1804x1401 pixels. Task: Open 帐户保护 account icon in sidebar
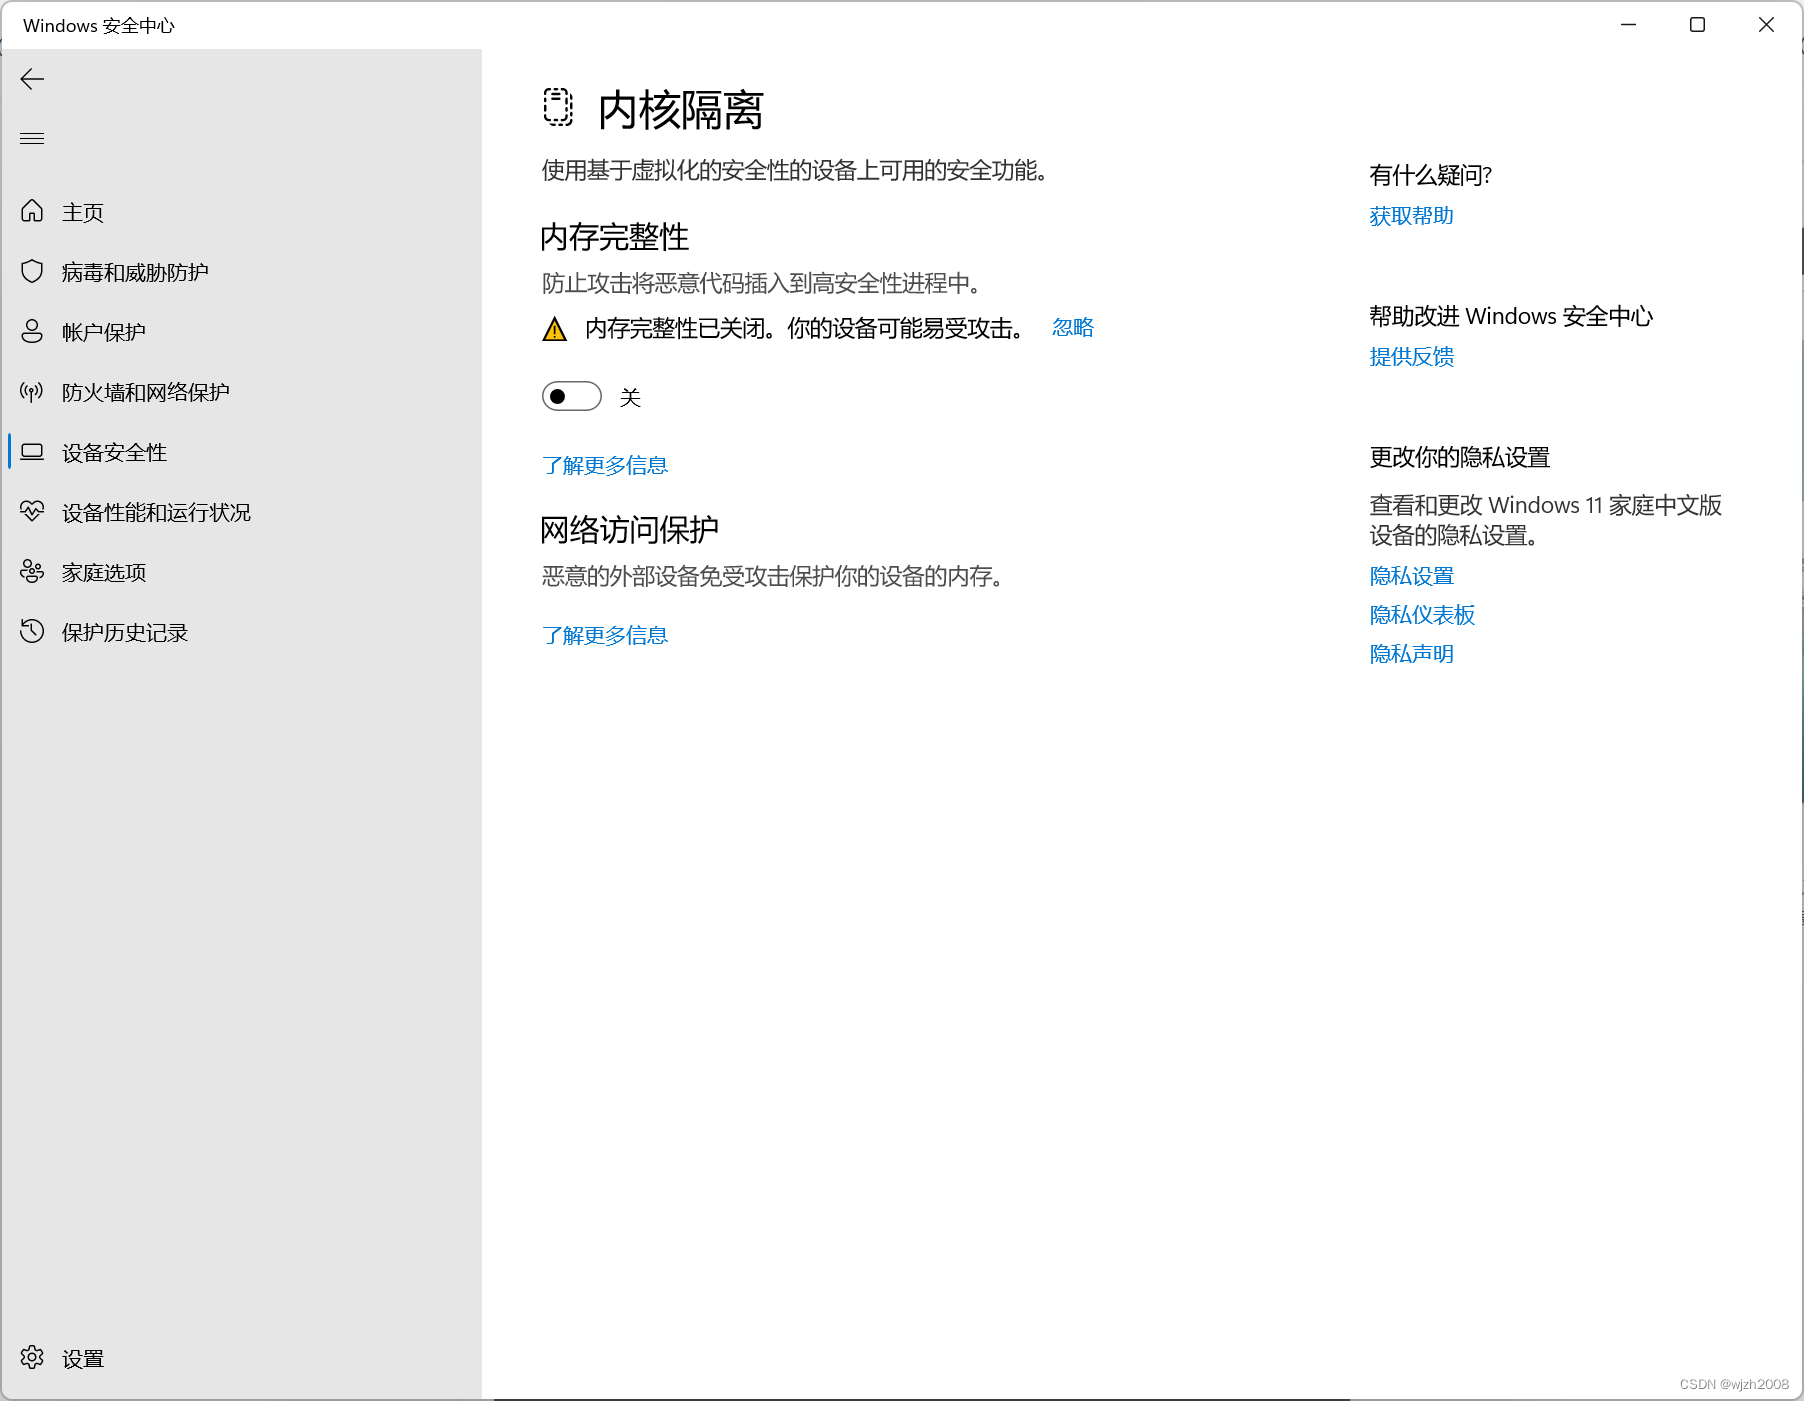31,331
